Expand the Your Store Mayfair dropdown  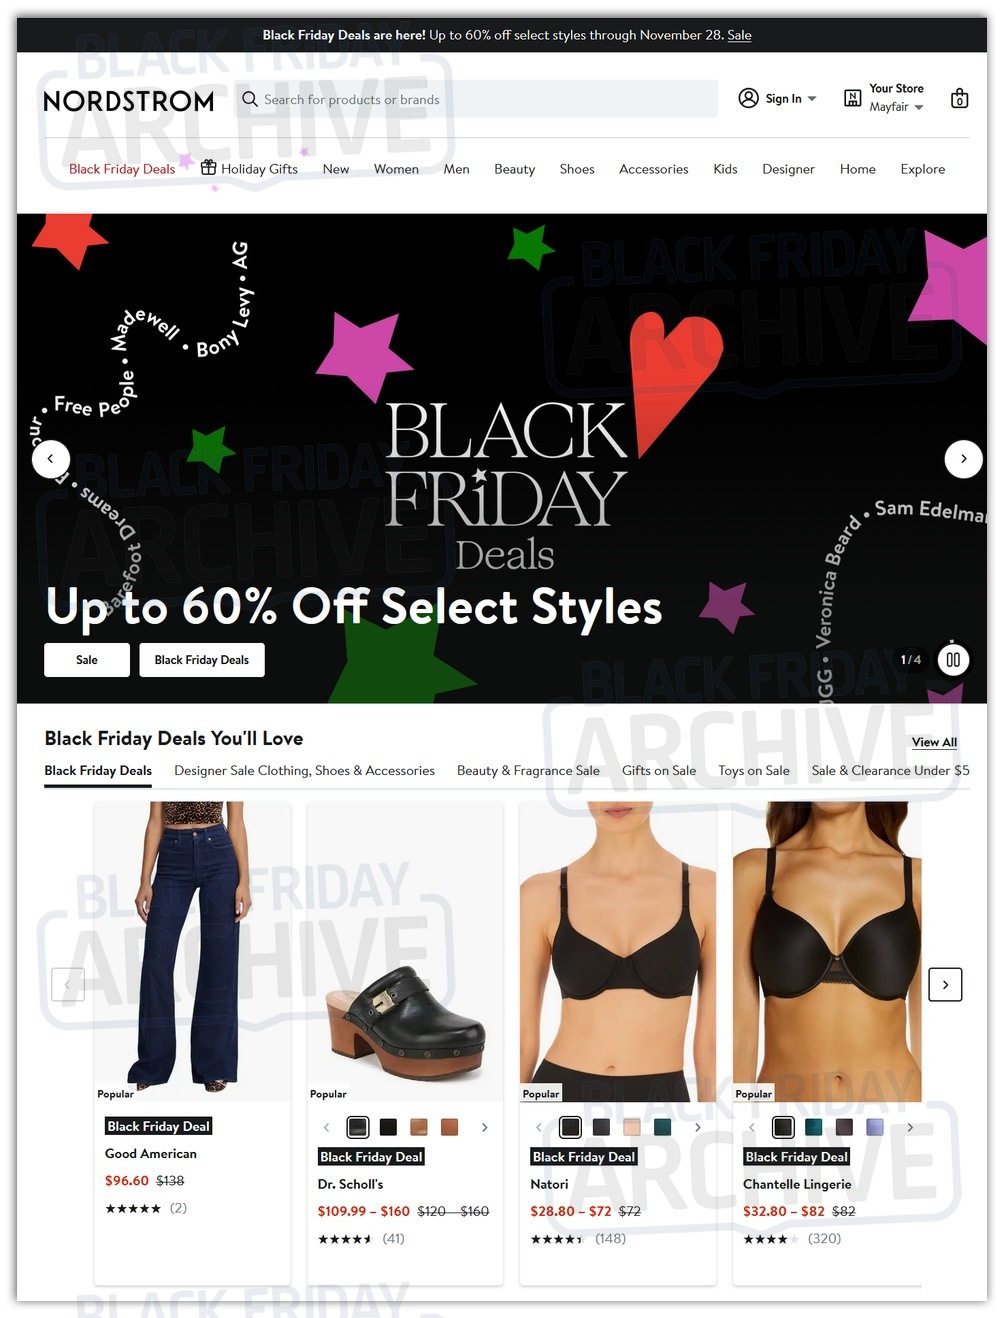coord(919,107)
